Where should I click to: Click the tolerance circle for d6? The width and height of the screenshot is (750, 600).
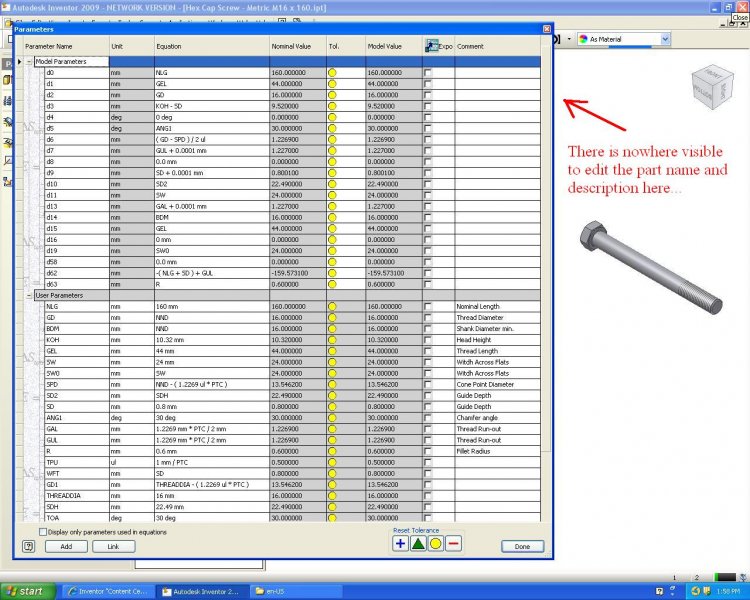tap(332, 140)
